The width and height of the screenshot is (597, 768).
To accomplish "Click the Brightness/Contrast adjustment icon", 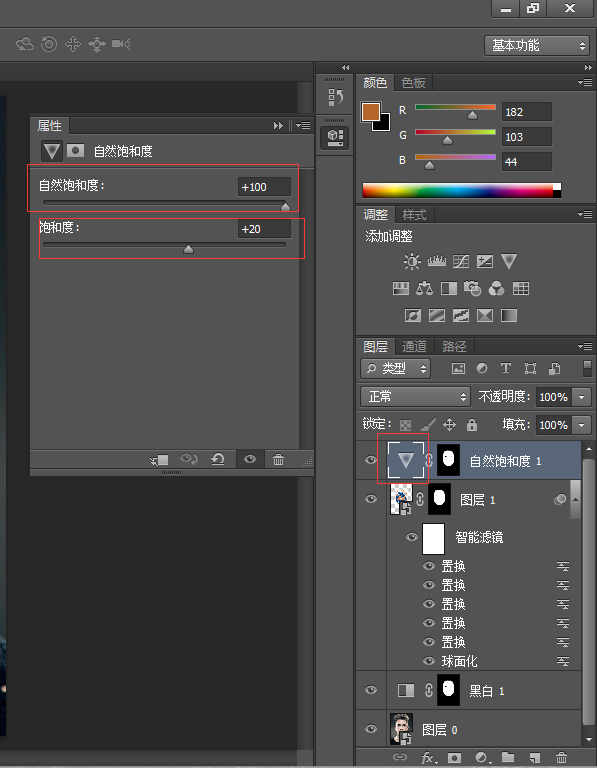I will (412, 261).
